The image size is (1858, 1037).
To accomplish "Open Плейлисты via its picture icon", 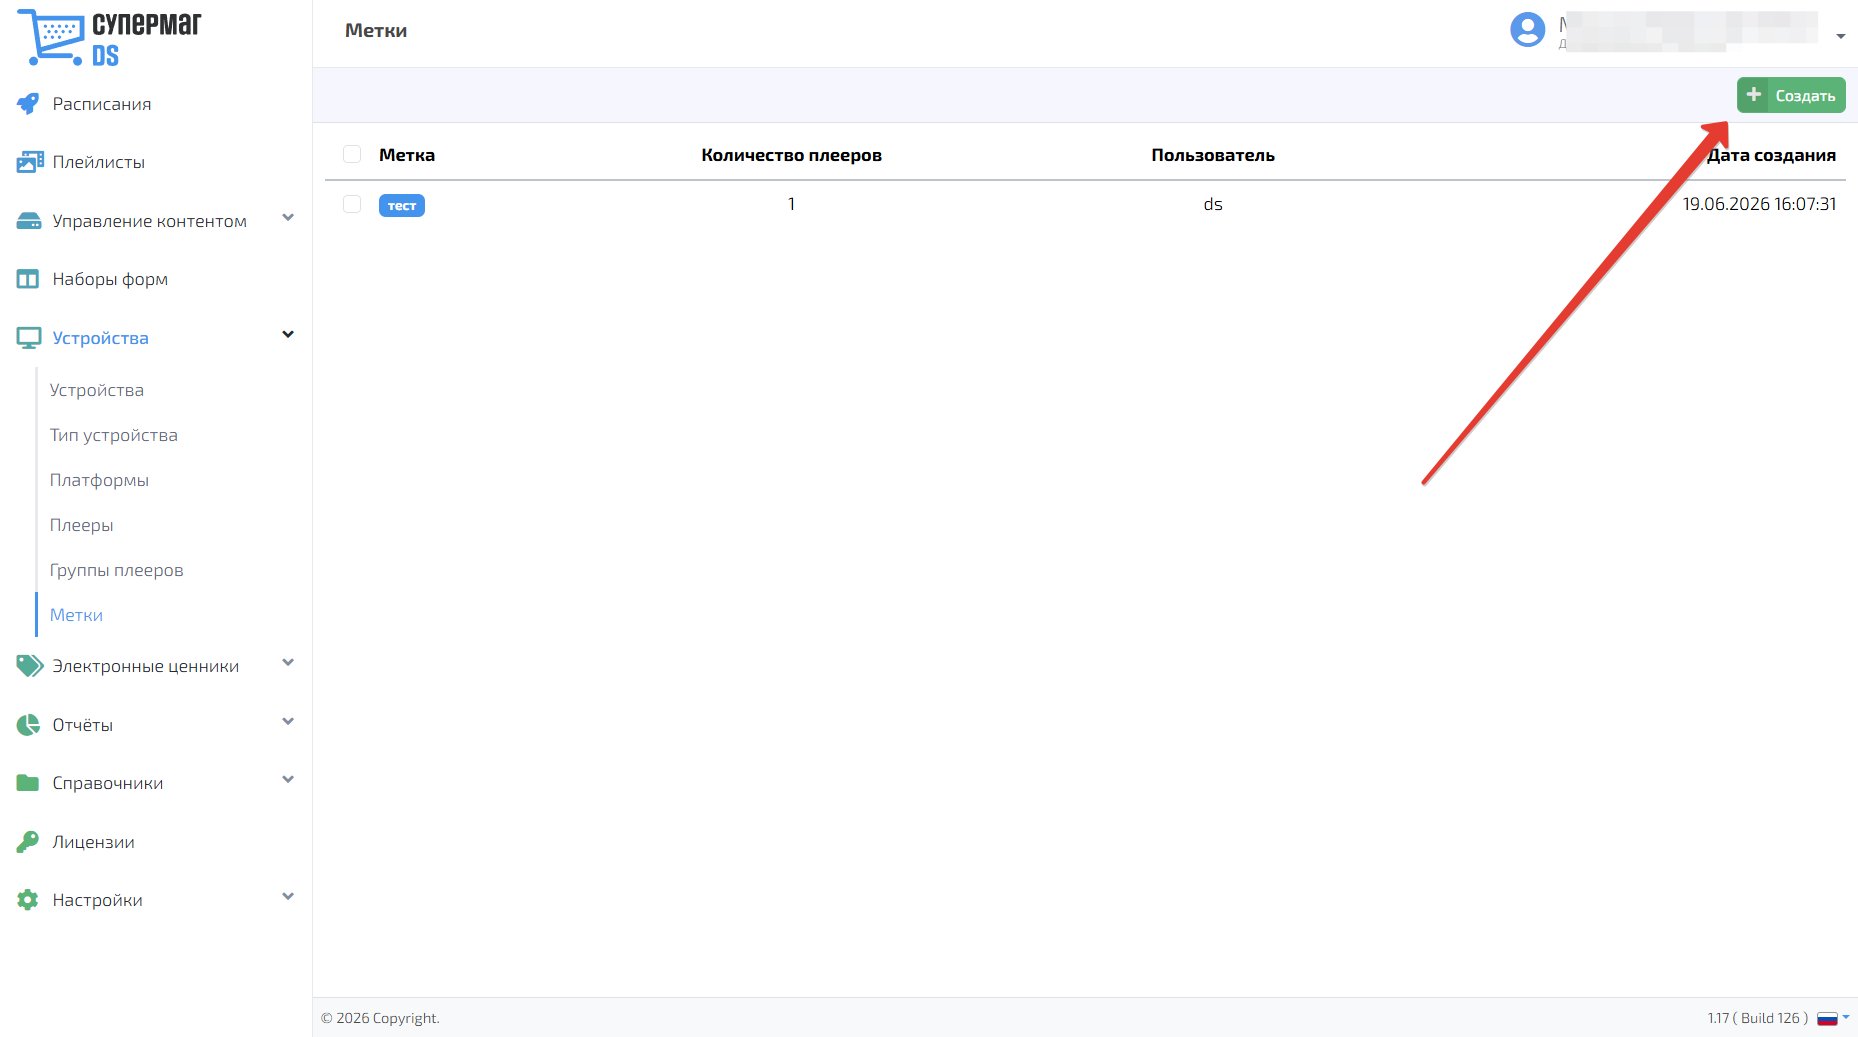I will tap(29, 162).
